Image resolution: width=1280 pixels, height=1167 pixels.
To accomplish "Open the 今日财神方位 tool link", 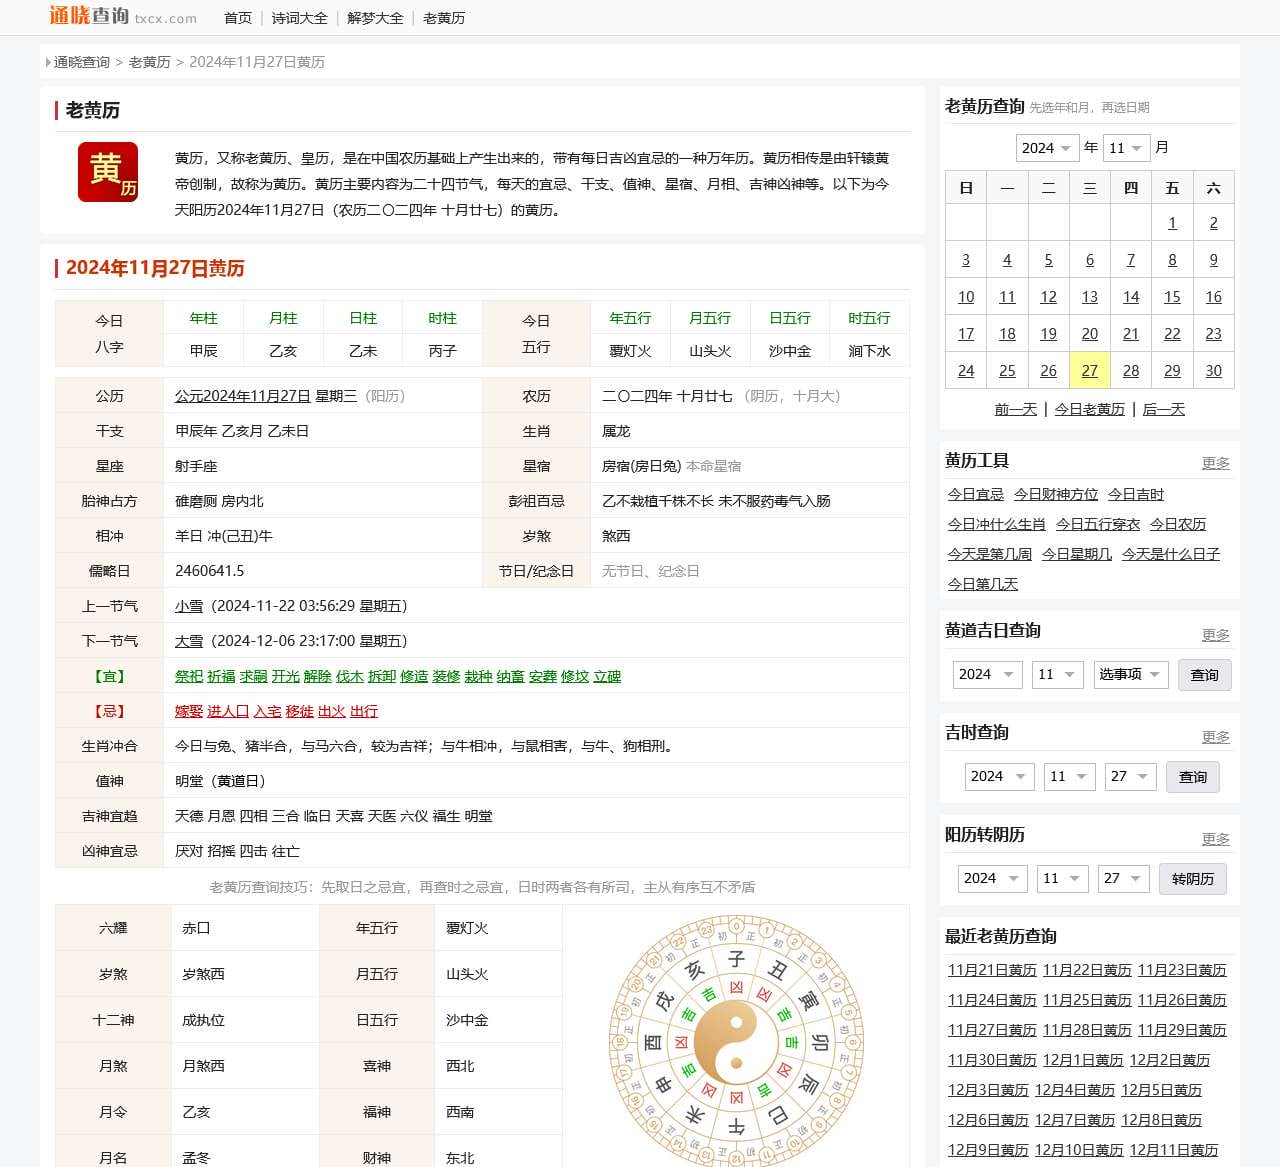I will click(1056, 494).
